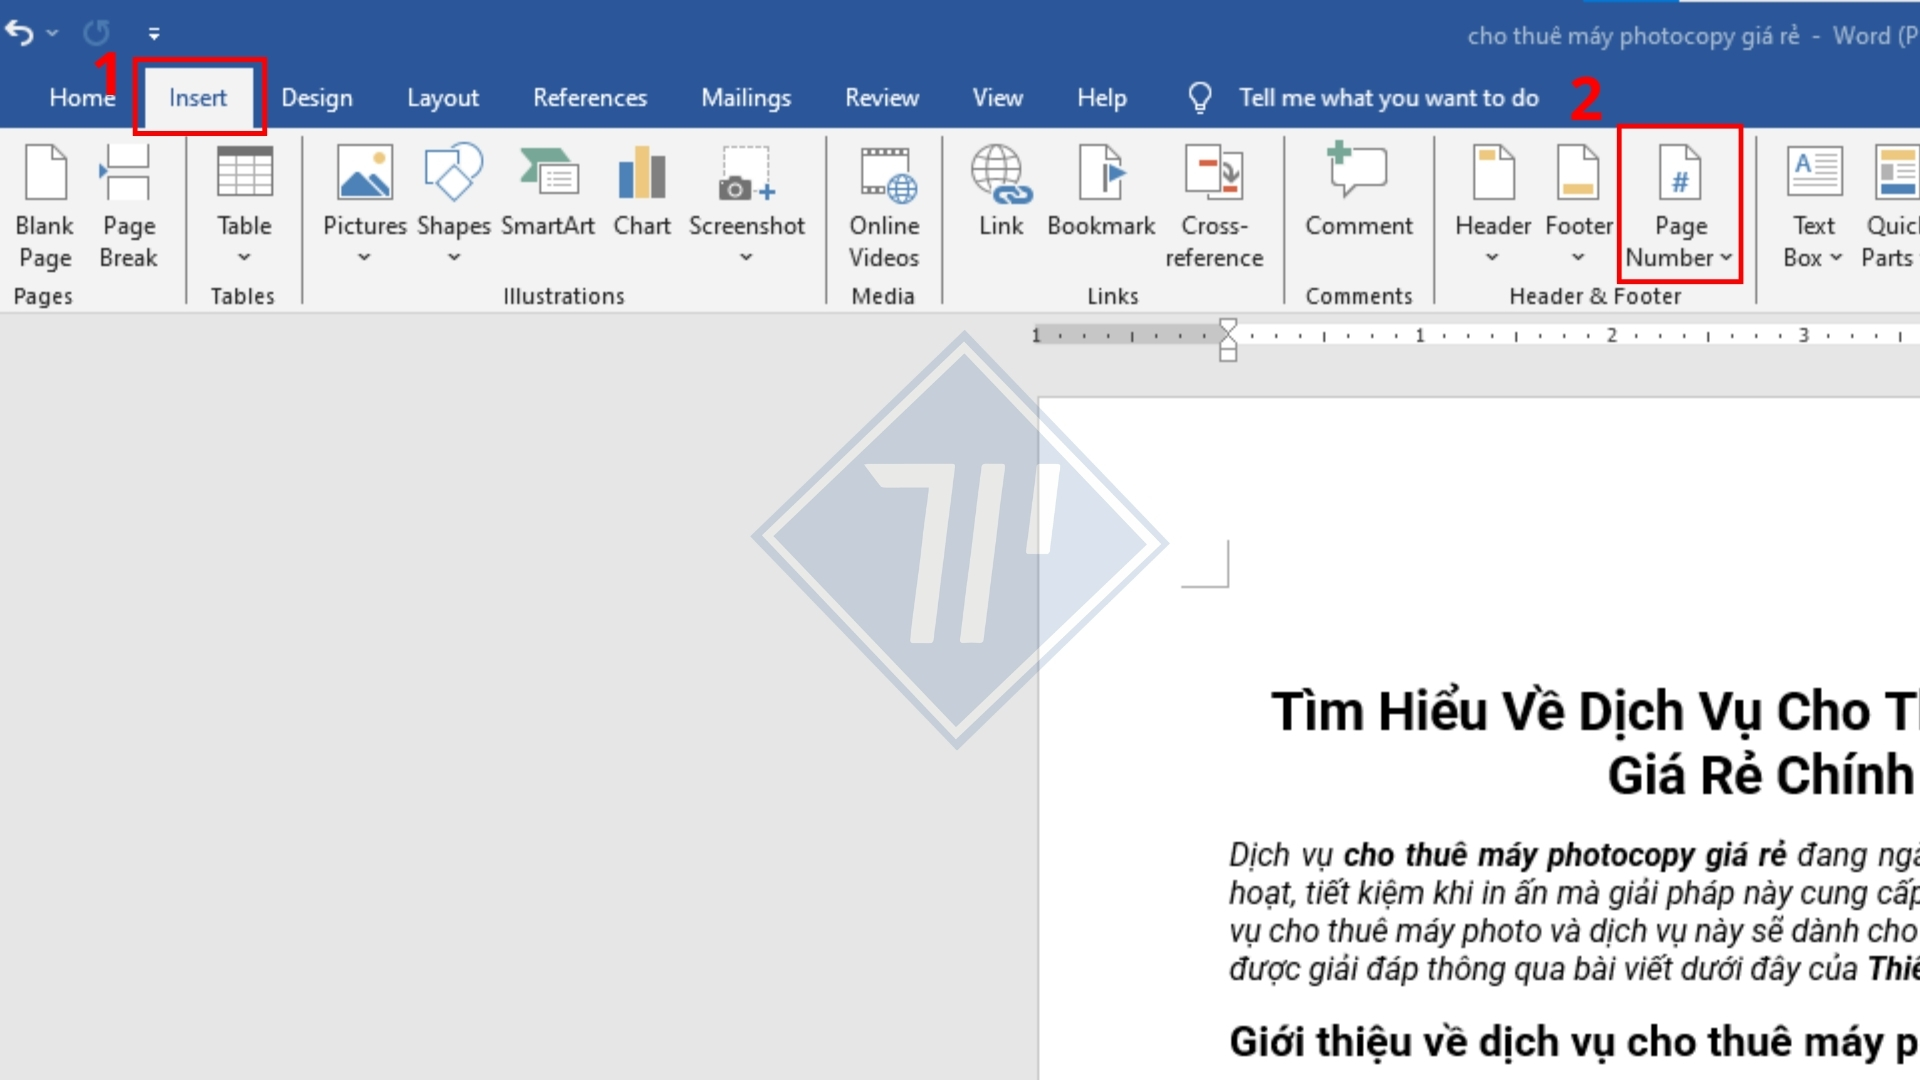Insert a Cross-reference
Screen dimensions: 1920x1080
1213,206
